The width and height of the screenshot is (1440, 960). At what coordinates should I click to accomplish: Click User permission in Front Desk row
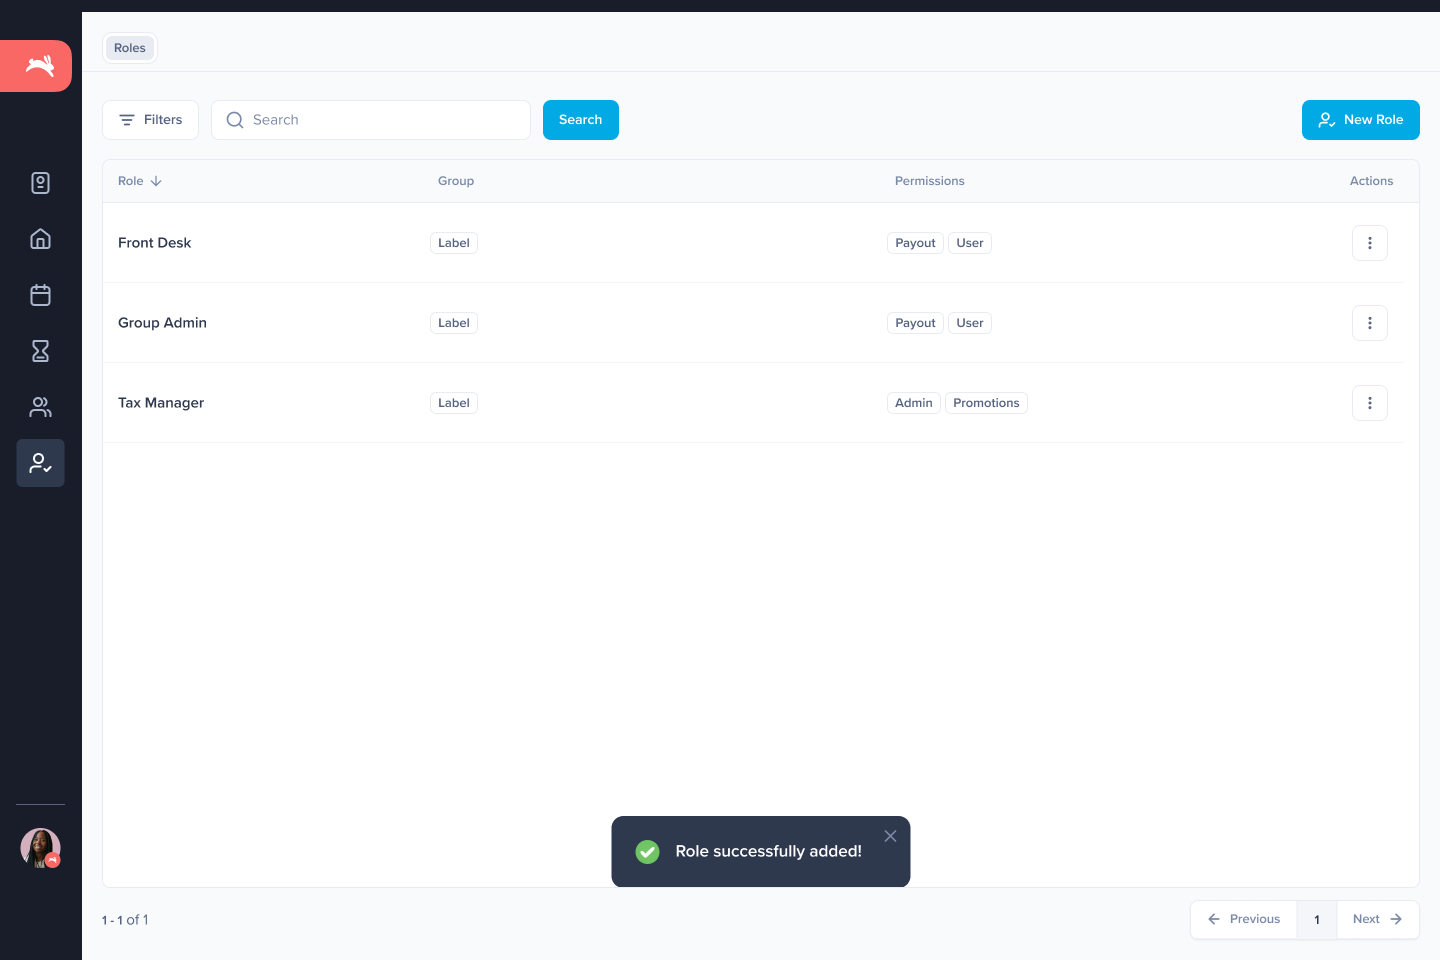click(970, 243)
